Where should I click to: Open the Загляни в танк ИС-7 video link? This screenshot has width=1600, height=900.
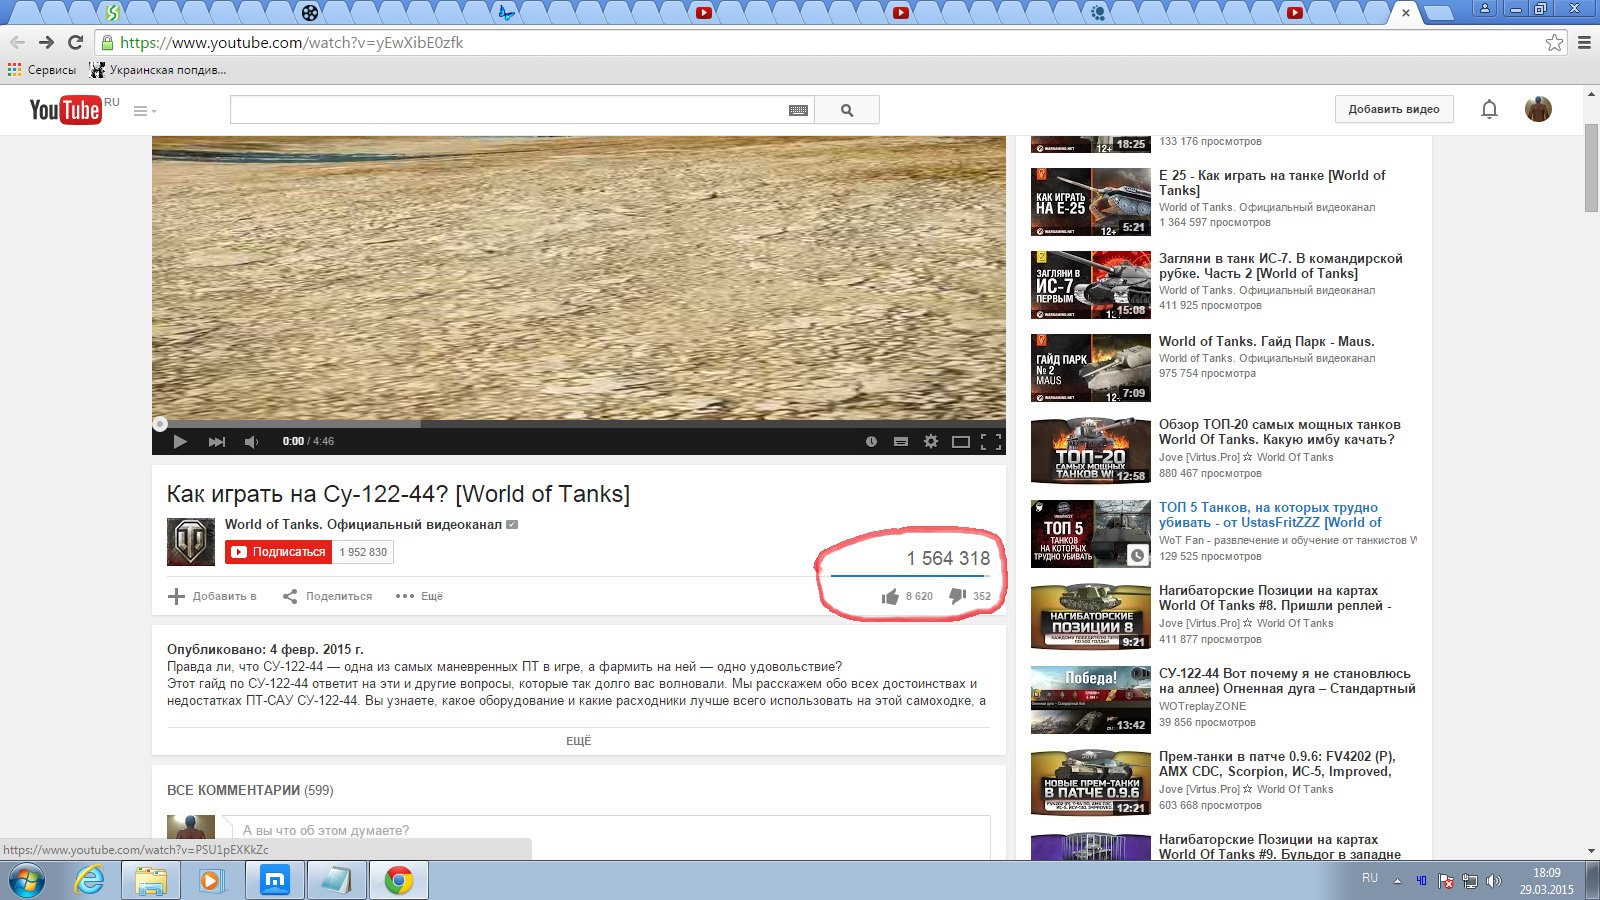[1281, 266]
